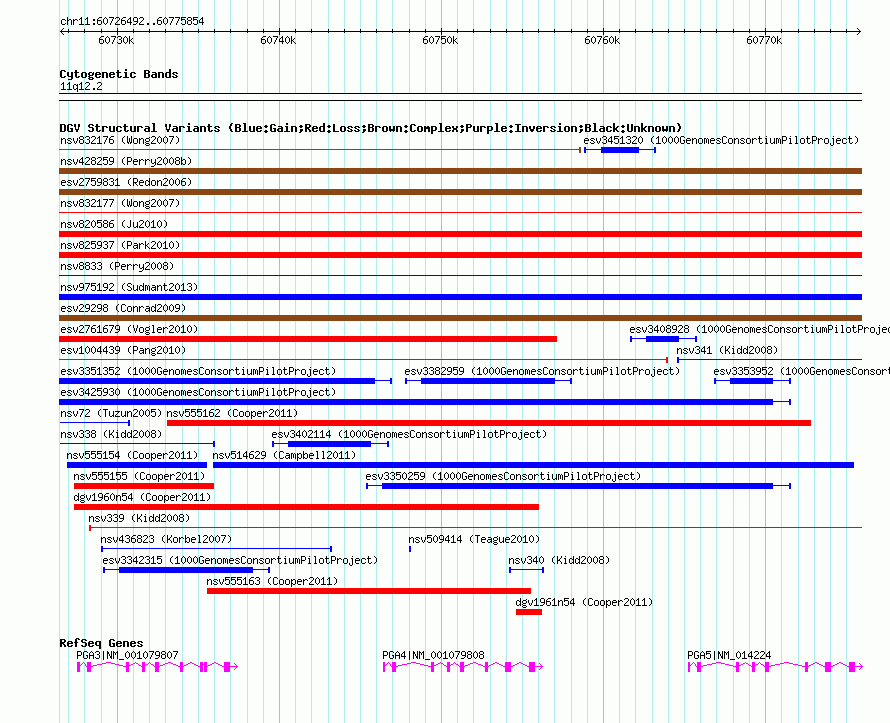
Task: Select the nsv820586 (Ju2010) variant
Action: 114,224
